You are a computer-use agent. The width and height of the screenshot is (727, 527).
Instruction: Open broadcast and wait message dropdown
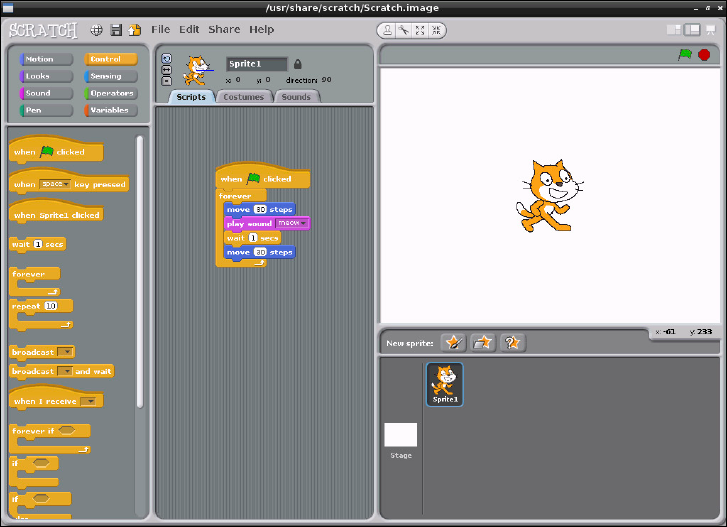[x=64, y=371]
